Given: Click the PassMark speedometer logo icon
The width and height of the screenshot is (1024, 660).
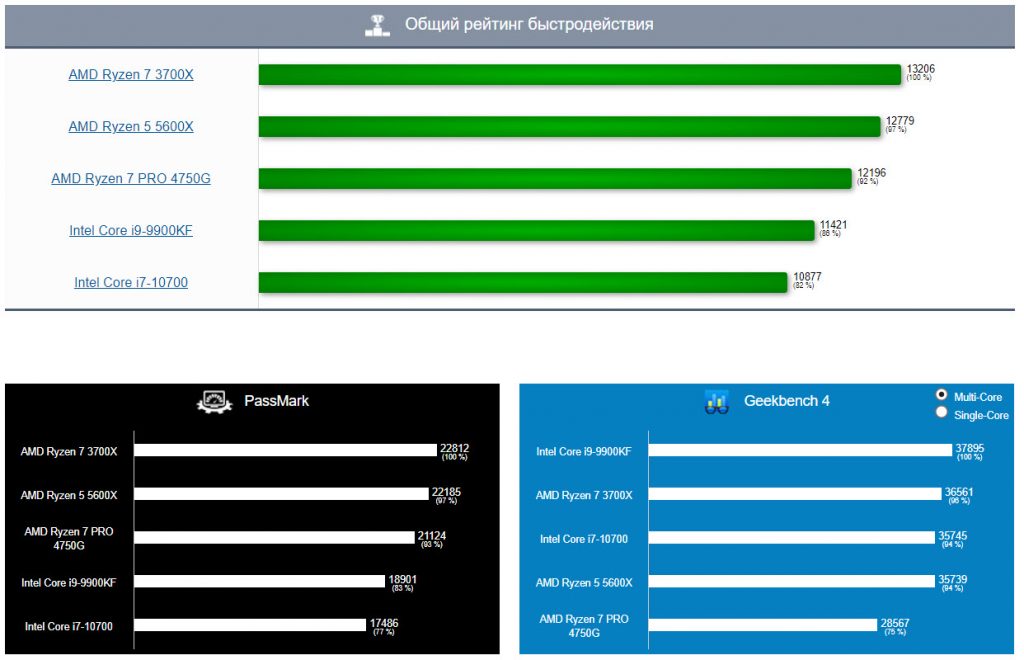Looking at the screenshot, I should tap(216, 401).
